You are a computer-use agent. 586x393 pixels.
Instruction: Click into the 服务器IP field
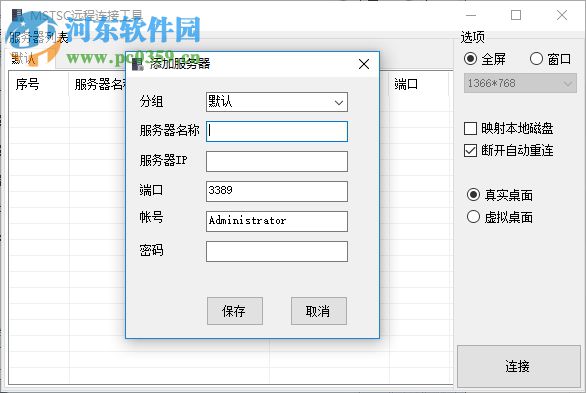(x=277, y=161)
